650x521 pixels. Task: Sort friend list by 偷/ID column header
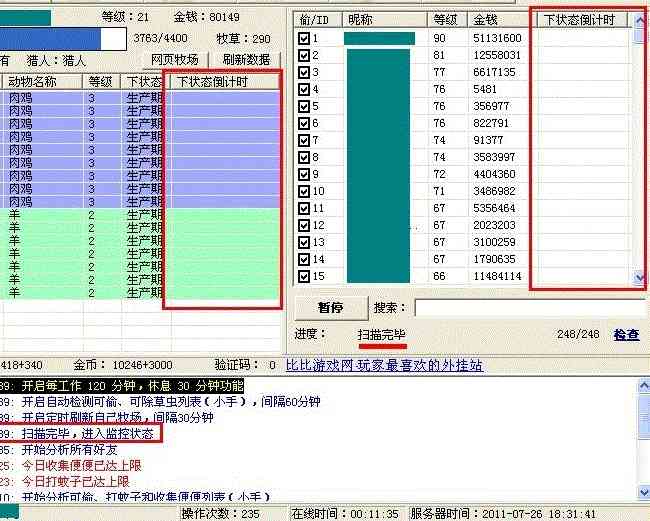pyautogui.click(x=318, y=19)
